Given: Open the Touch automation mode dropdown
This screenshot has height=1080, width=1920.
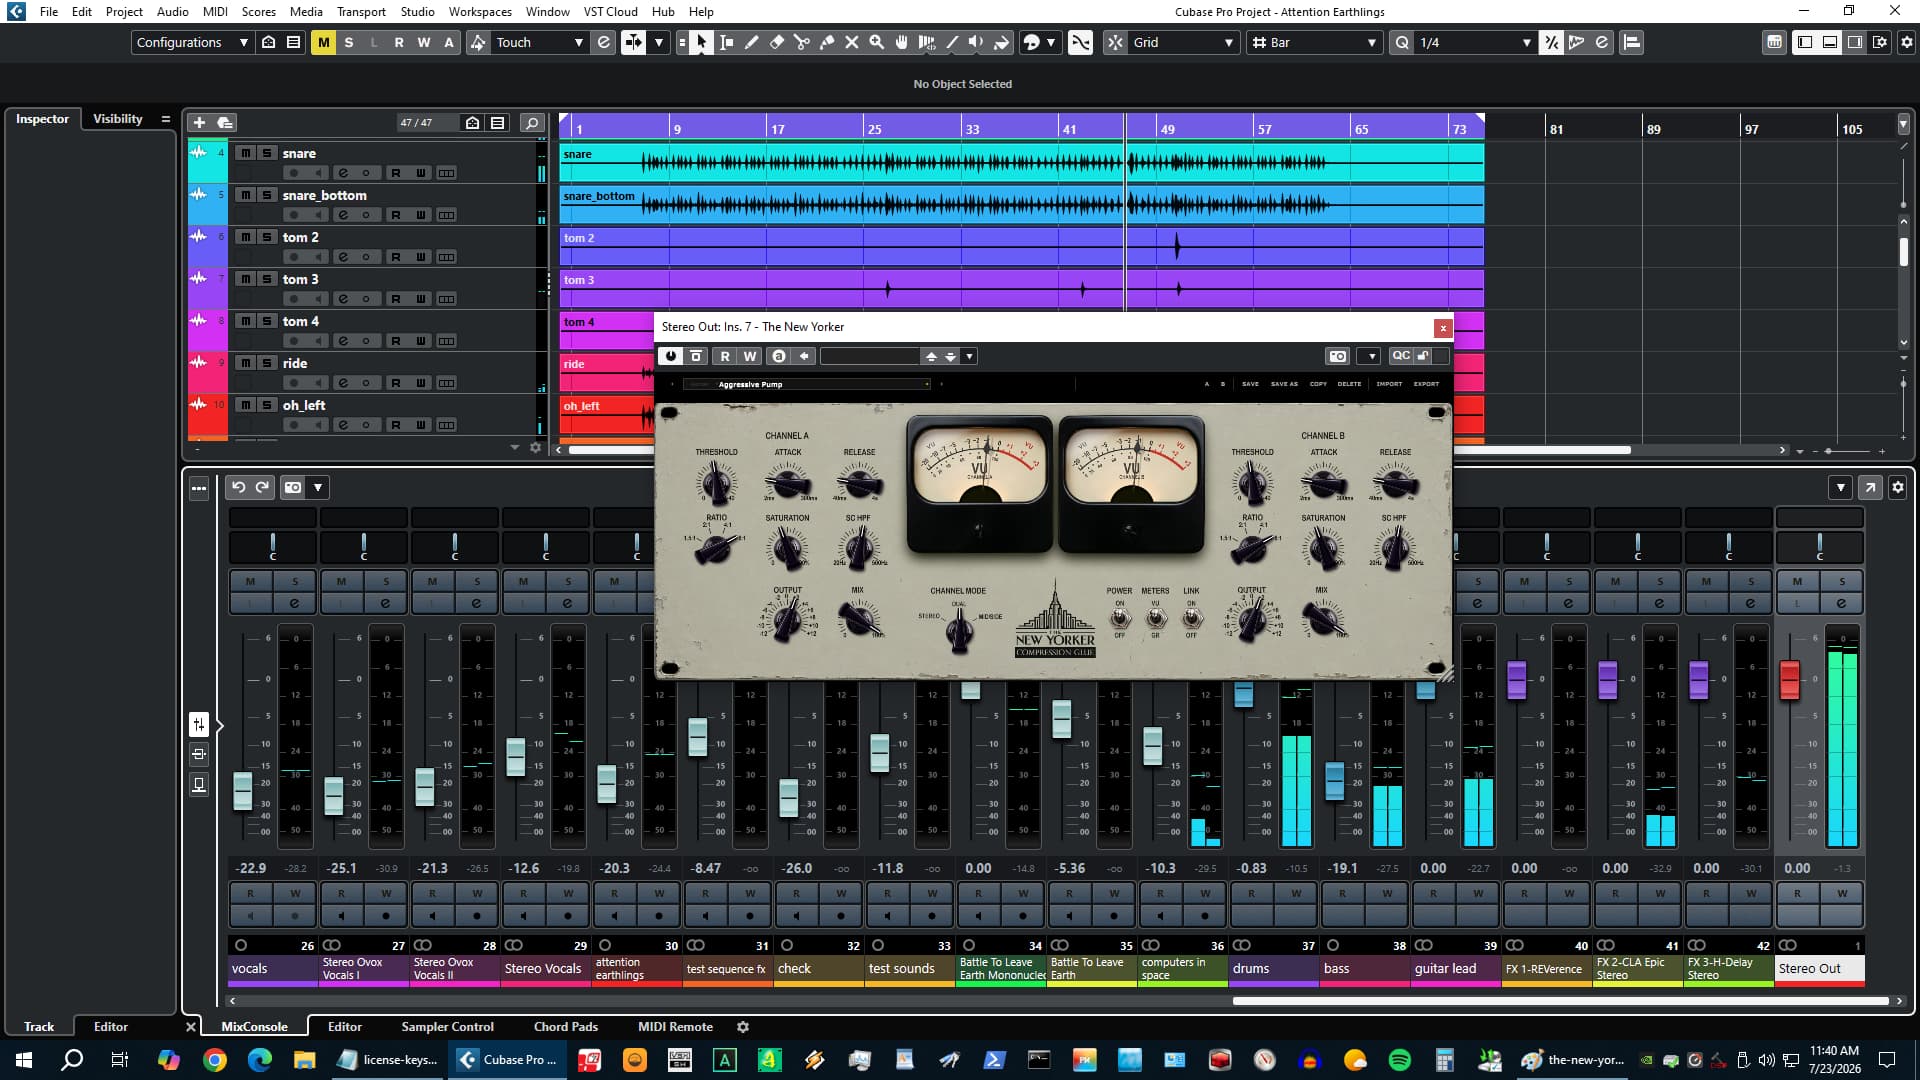Looking at the screenshot, I should click(539, 42).
